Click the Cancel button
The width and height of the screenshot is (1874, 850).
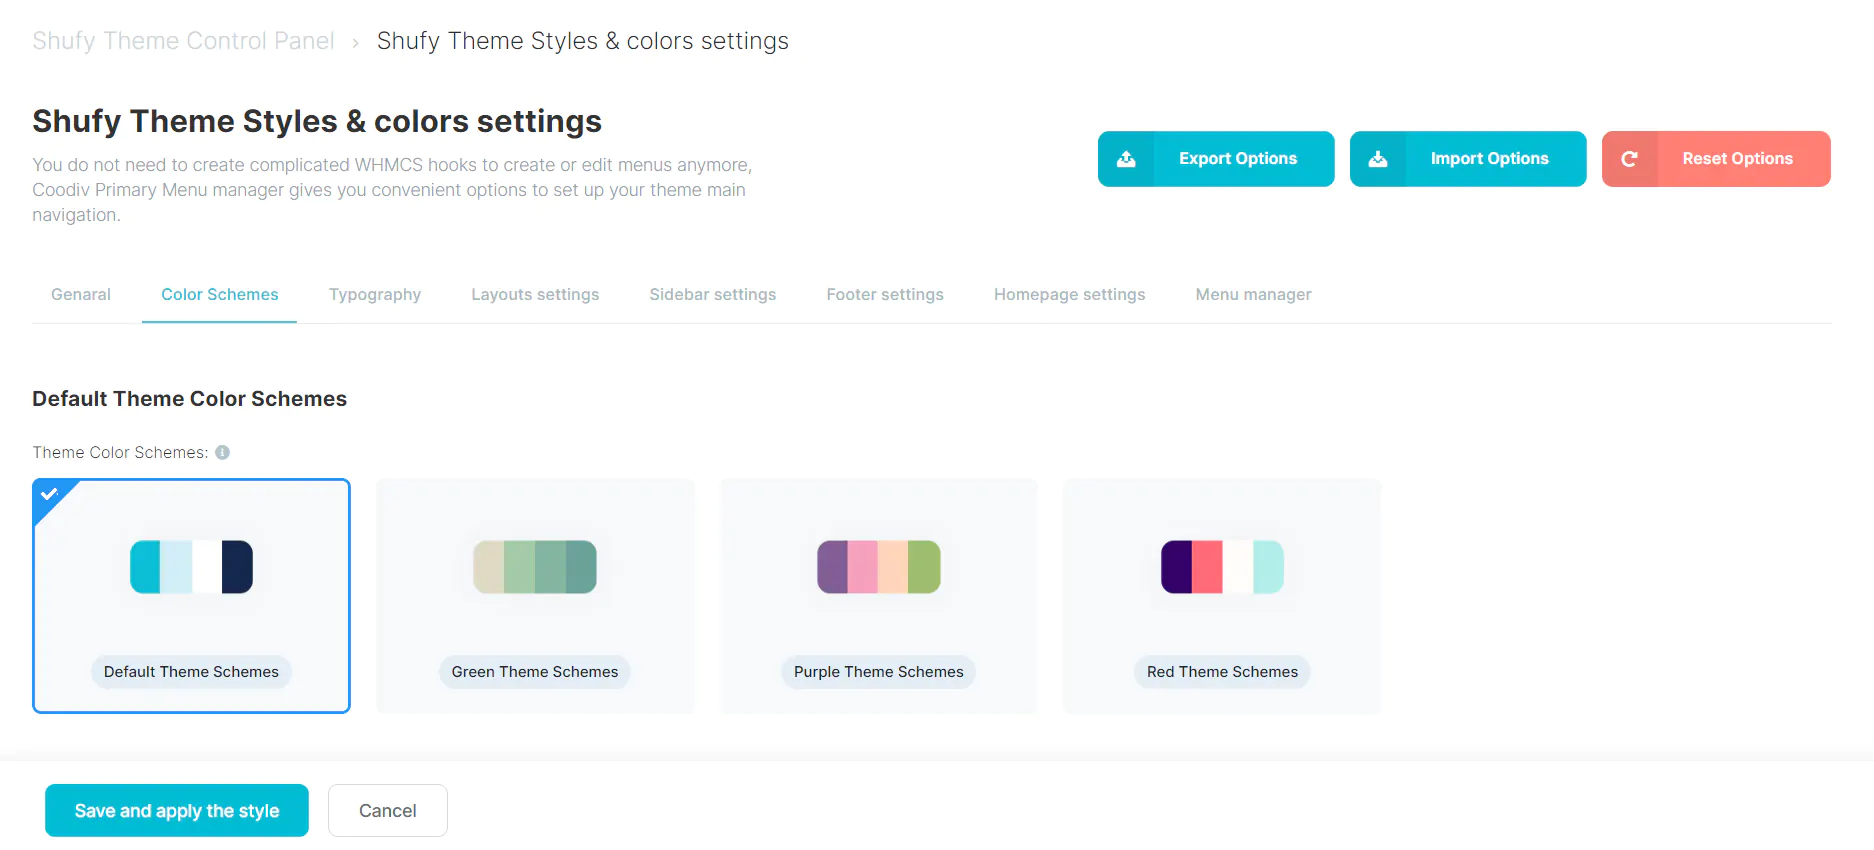click(387, 810)
